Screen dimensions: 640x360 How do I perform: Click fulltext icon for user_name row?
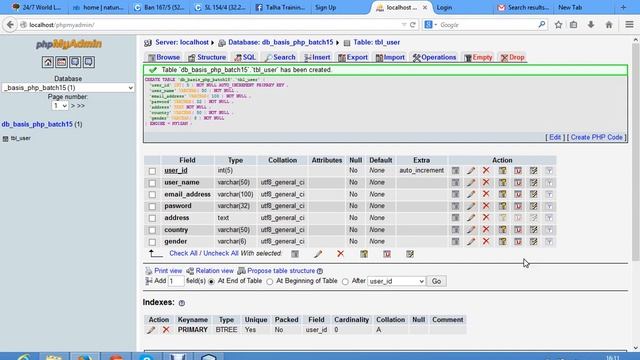tap(549, 182)
